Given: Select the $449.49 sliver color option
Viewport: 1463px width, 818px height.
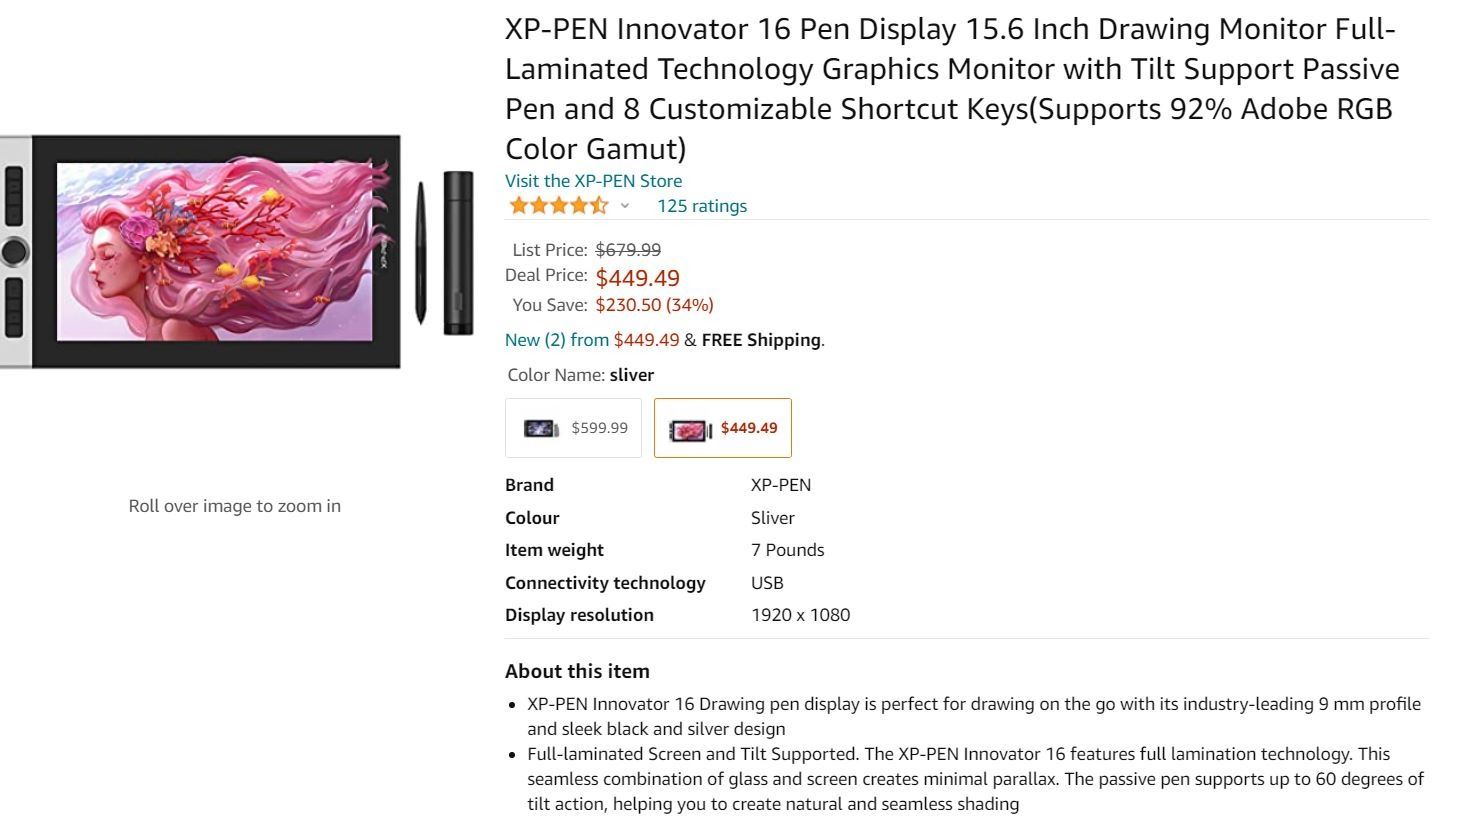Looking at the screenshot, I should click(x=722, y=428).
